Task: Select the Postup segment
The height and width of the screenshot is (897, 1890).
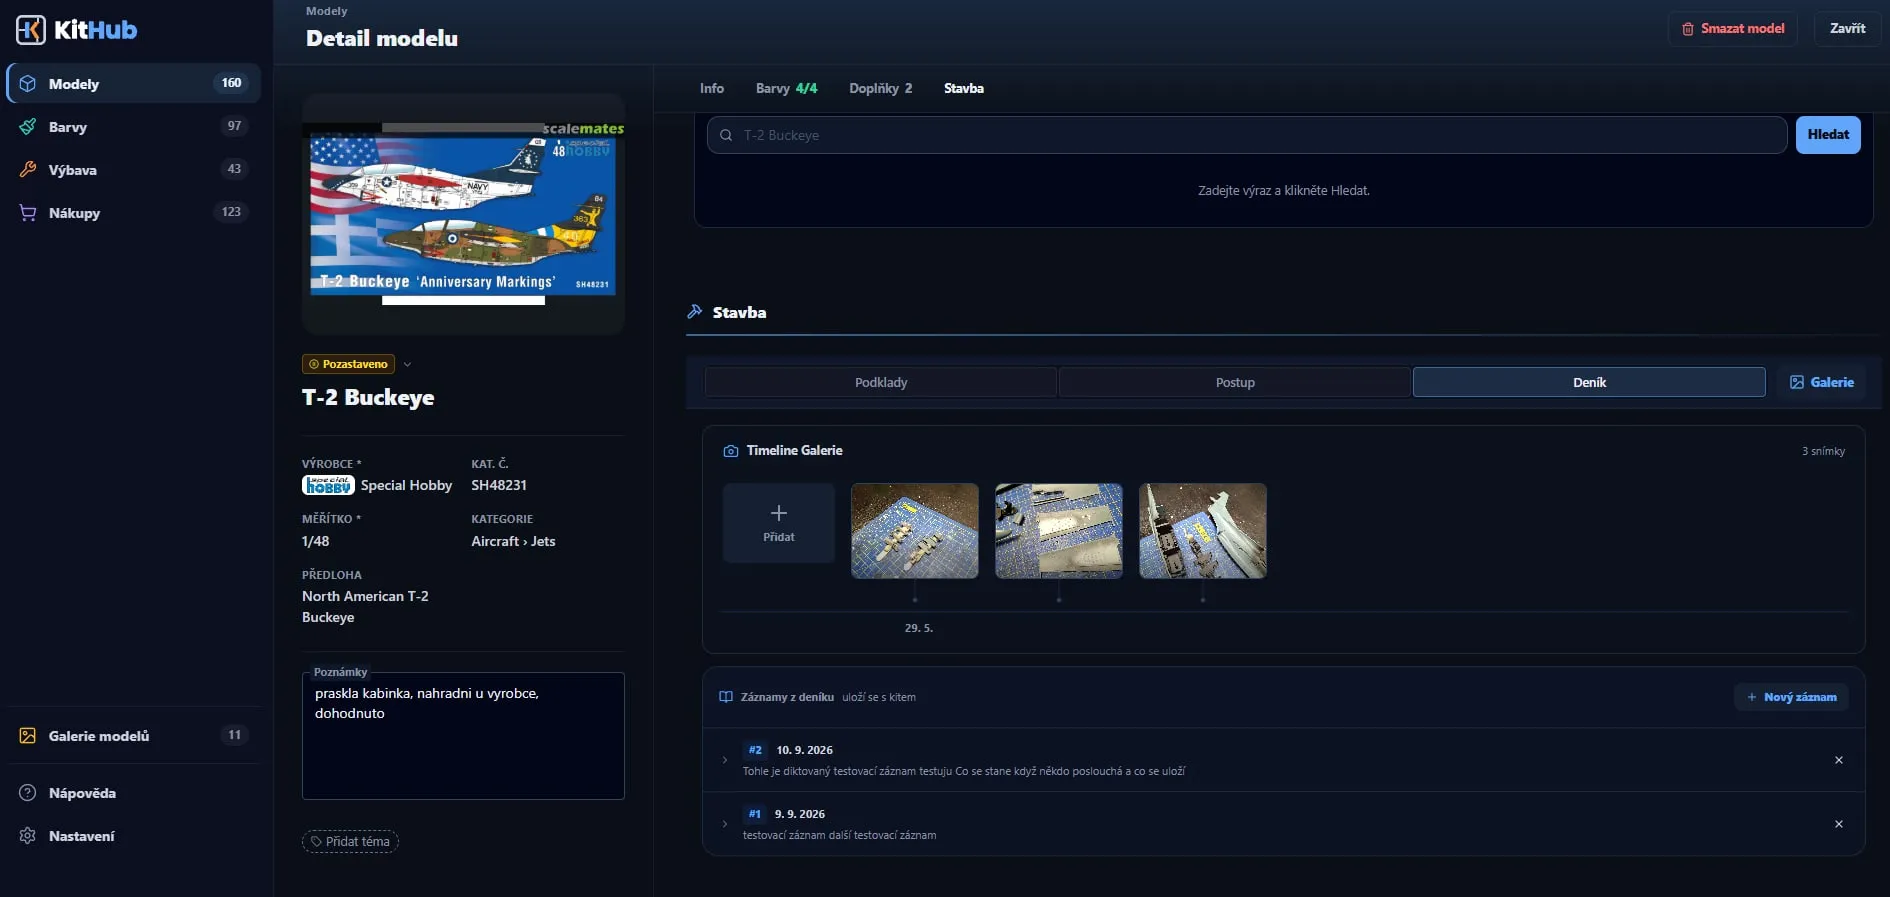Action: [x=1235, y=382]
